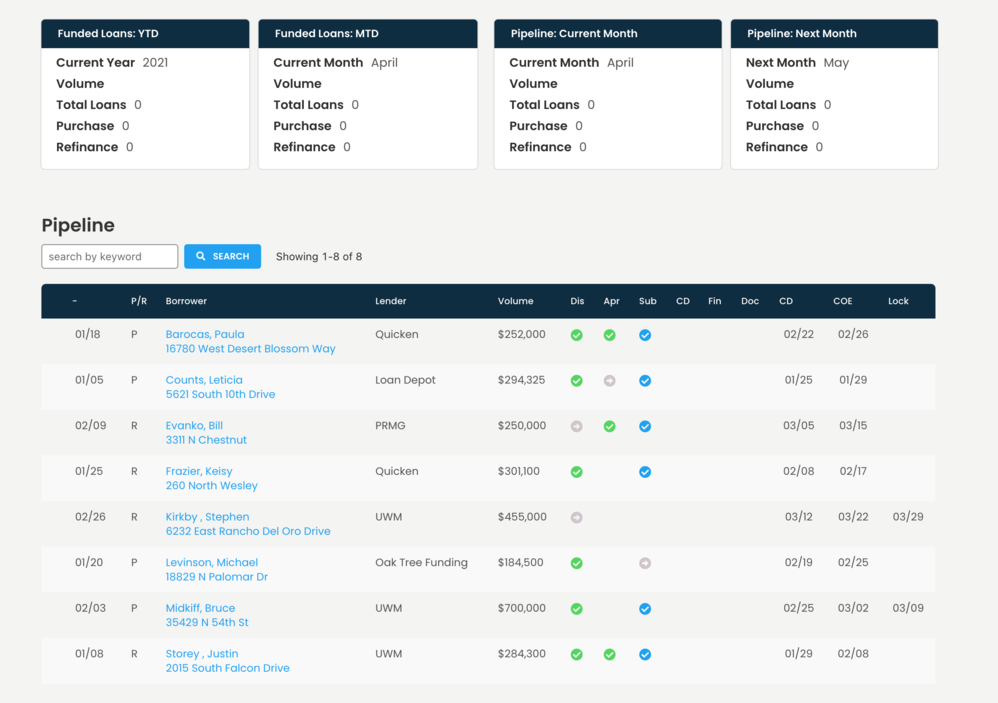Select the Pipeline: Next Month card header
Screen dimensions: 998x703
click(834, 33)
